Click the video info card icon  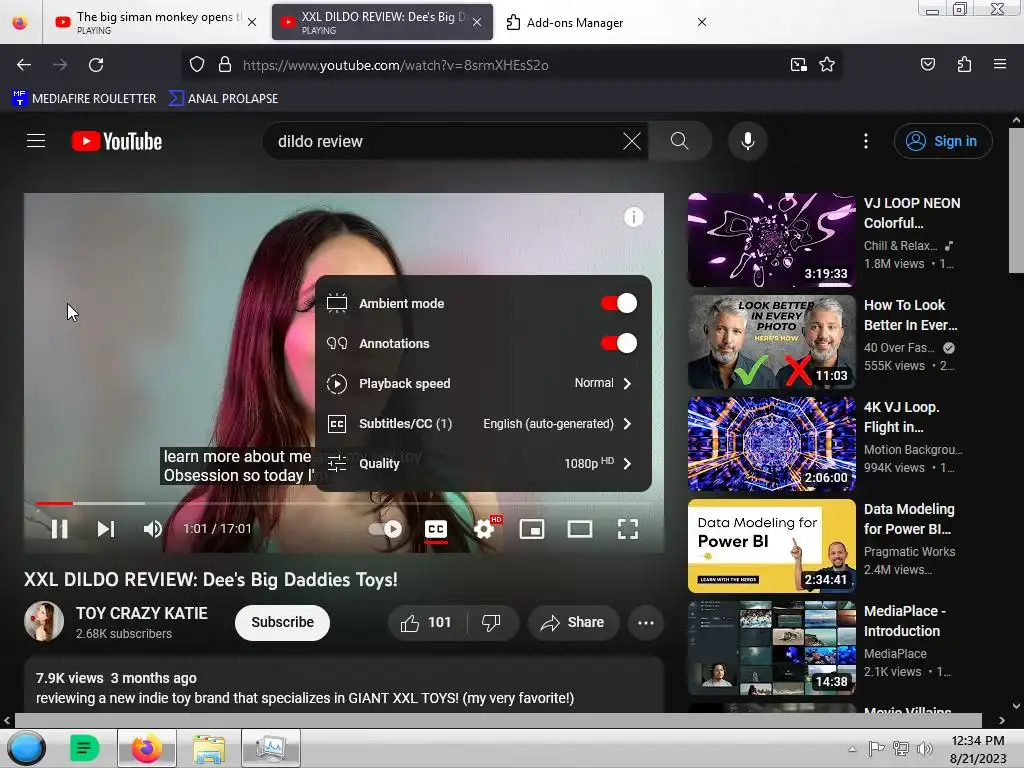click(633, 217)
